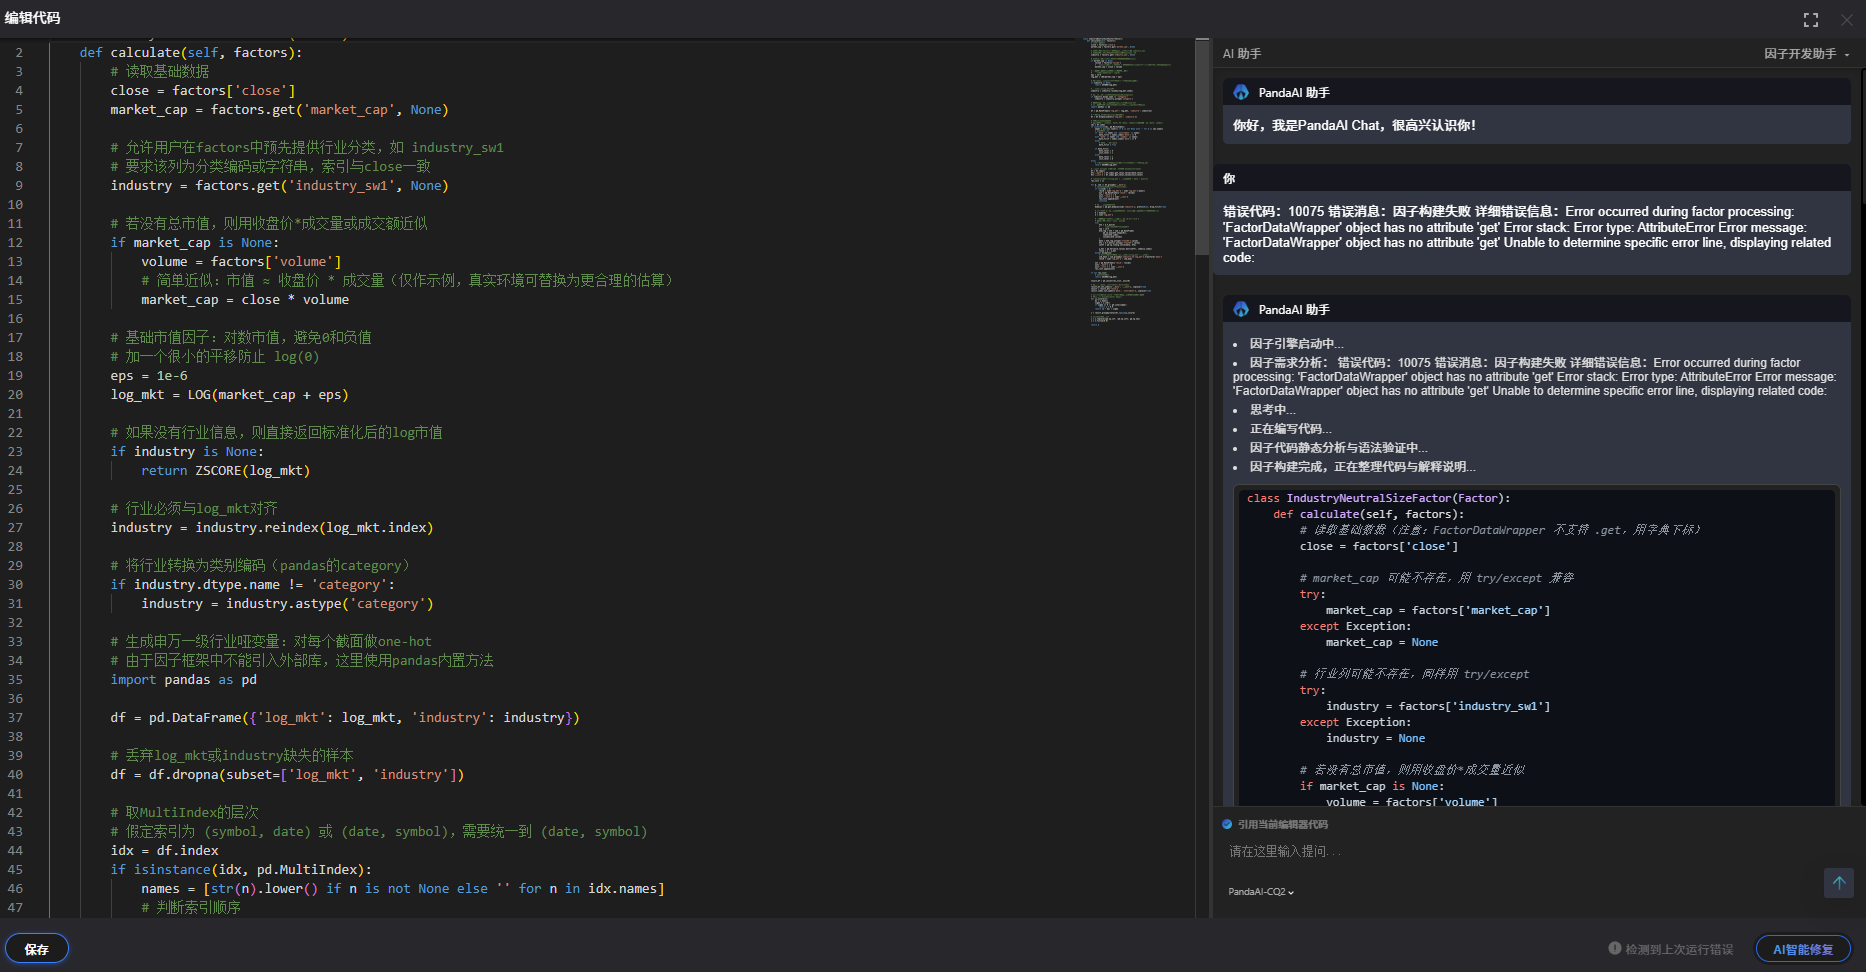
Task: Click 因子构建完成 status bullet
Action: [x=1362, y=467]
